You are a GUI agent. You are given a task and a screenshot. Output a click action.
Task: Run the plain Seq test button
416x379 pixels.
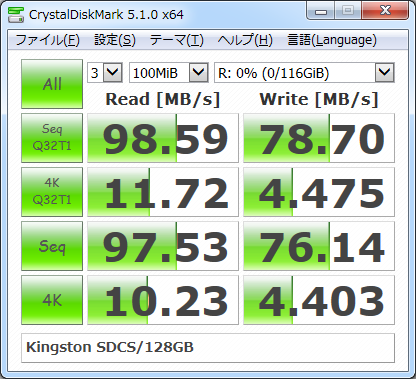coord(52,246)
